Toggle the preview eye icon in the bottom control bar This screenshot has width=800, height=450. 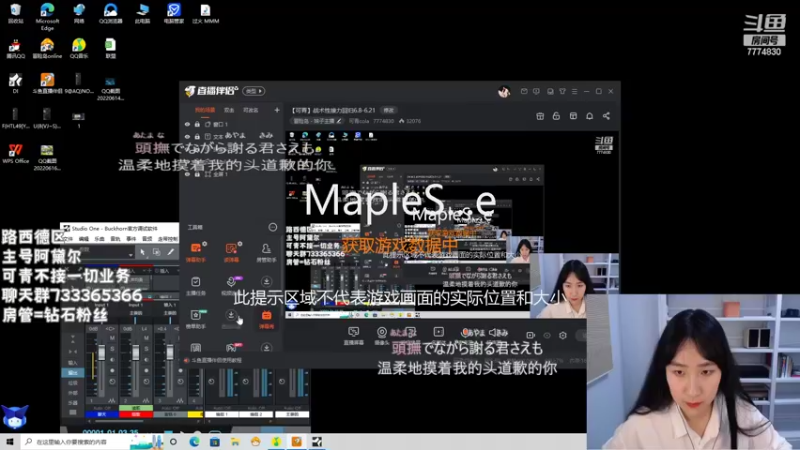[x=547, y=335]
